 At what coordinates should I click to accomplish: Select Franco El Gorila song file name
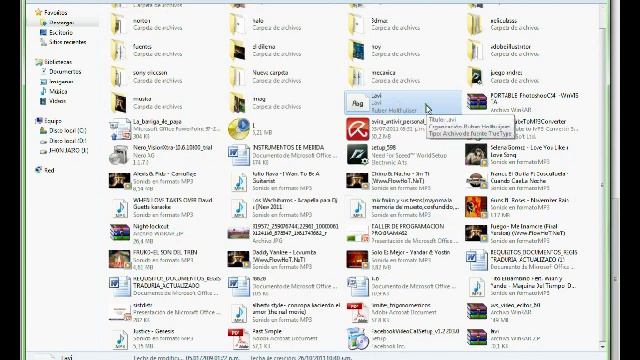[x=529, y=178]
